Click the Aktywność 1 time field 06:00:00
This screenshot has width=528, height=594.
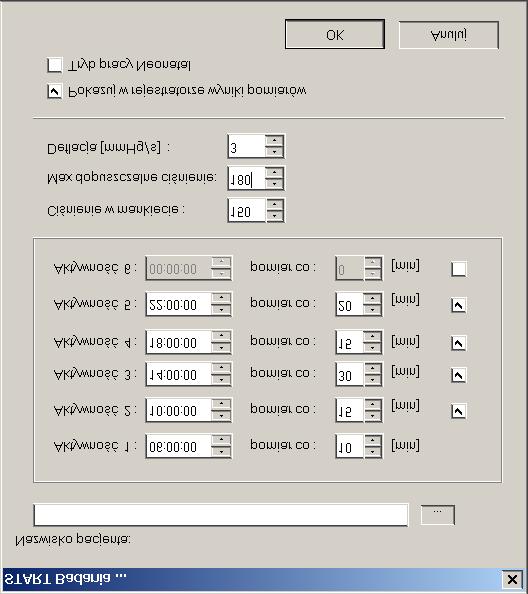(x=178, y=447)
